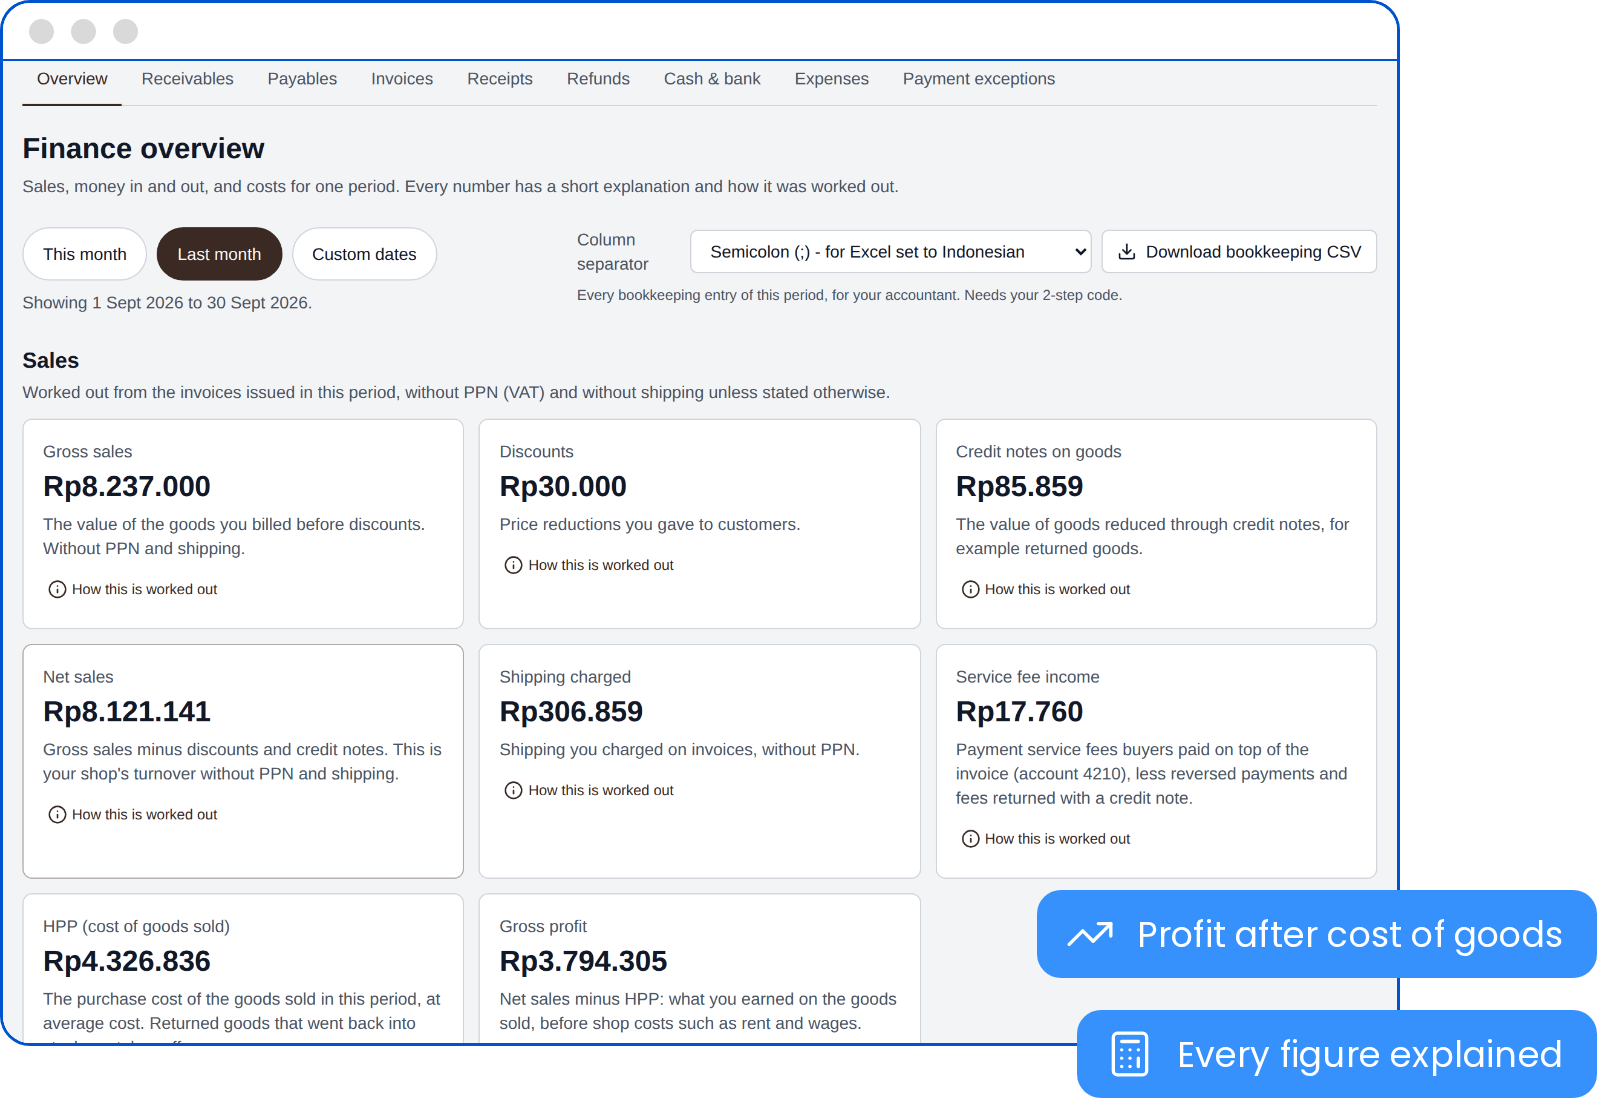Click the Gross profit card label
The image size is (1600, 1110).
pyautogui.click(x=543, y=927)
